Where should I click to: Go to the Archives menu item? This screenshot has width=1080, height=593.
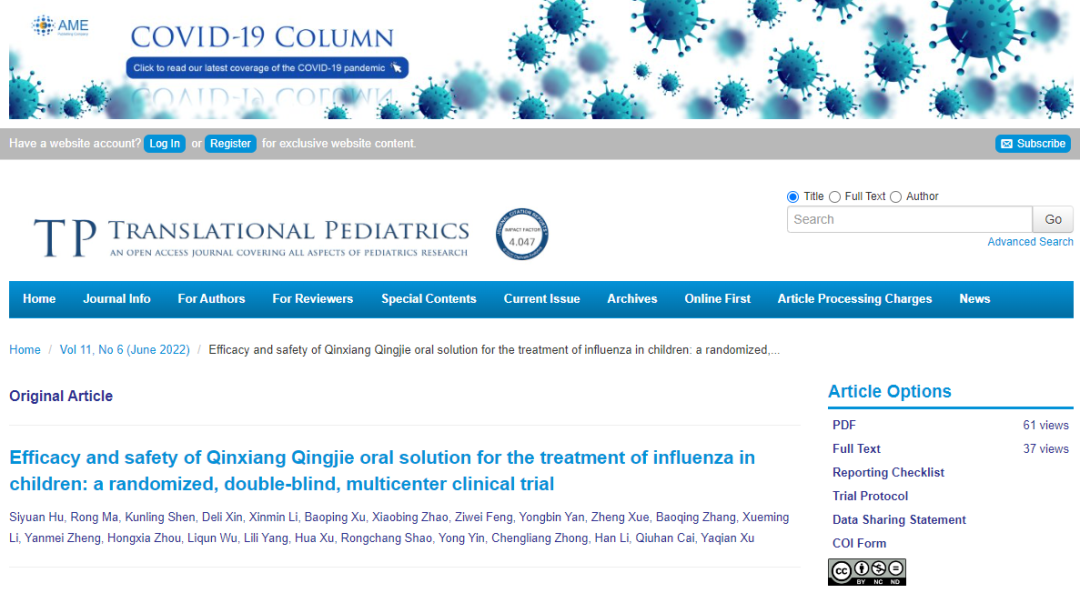pos(632,299)
